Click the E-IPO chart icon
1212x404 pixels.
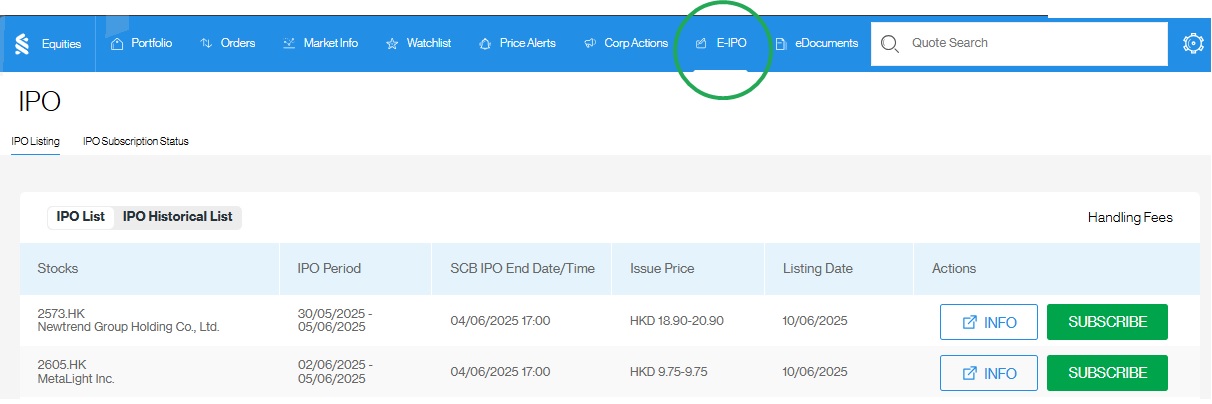(x=701, y=43)
